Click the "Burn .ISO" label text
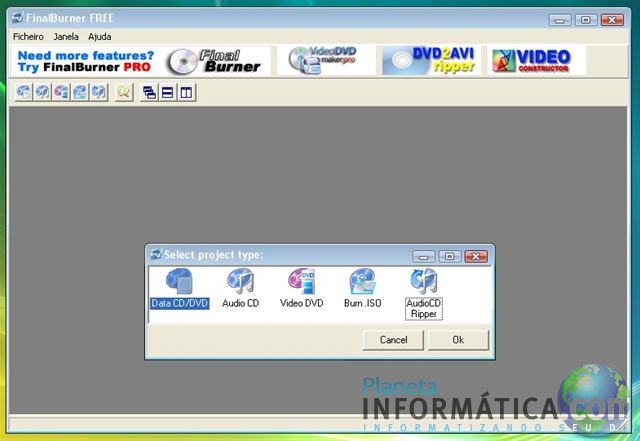Screen dimensions: 640x441 362,303
